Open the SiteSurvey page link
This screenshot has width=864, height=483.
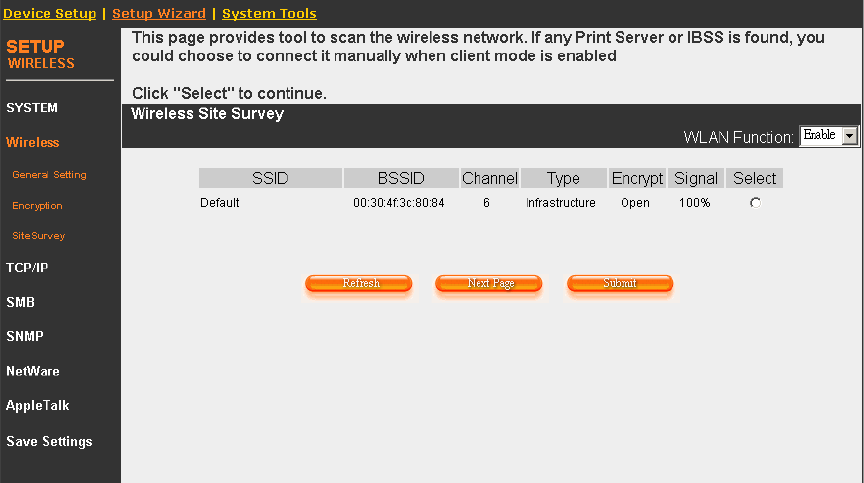point(39,236)
